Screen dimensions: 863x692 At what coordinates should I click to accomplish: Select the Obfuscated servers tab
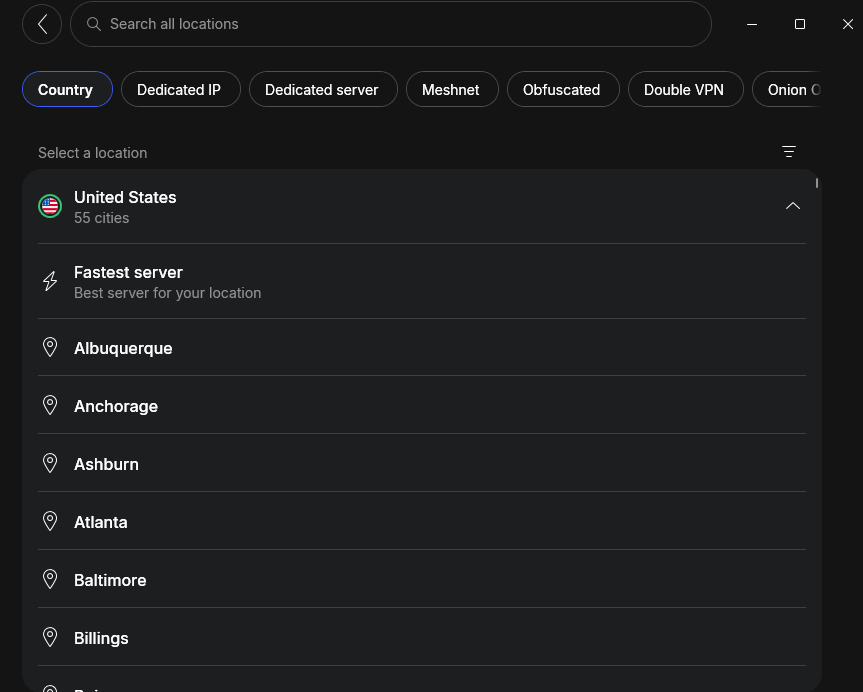(563, 89)
